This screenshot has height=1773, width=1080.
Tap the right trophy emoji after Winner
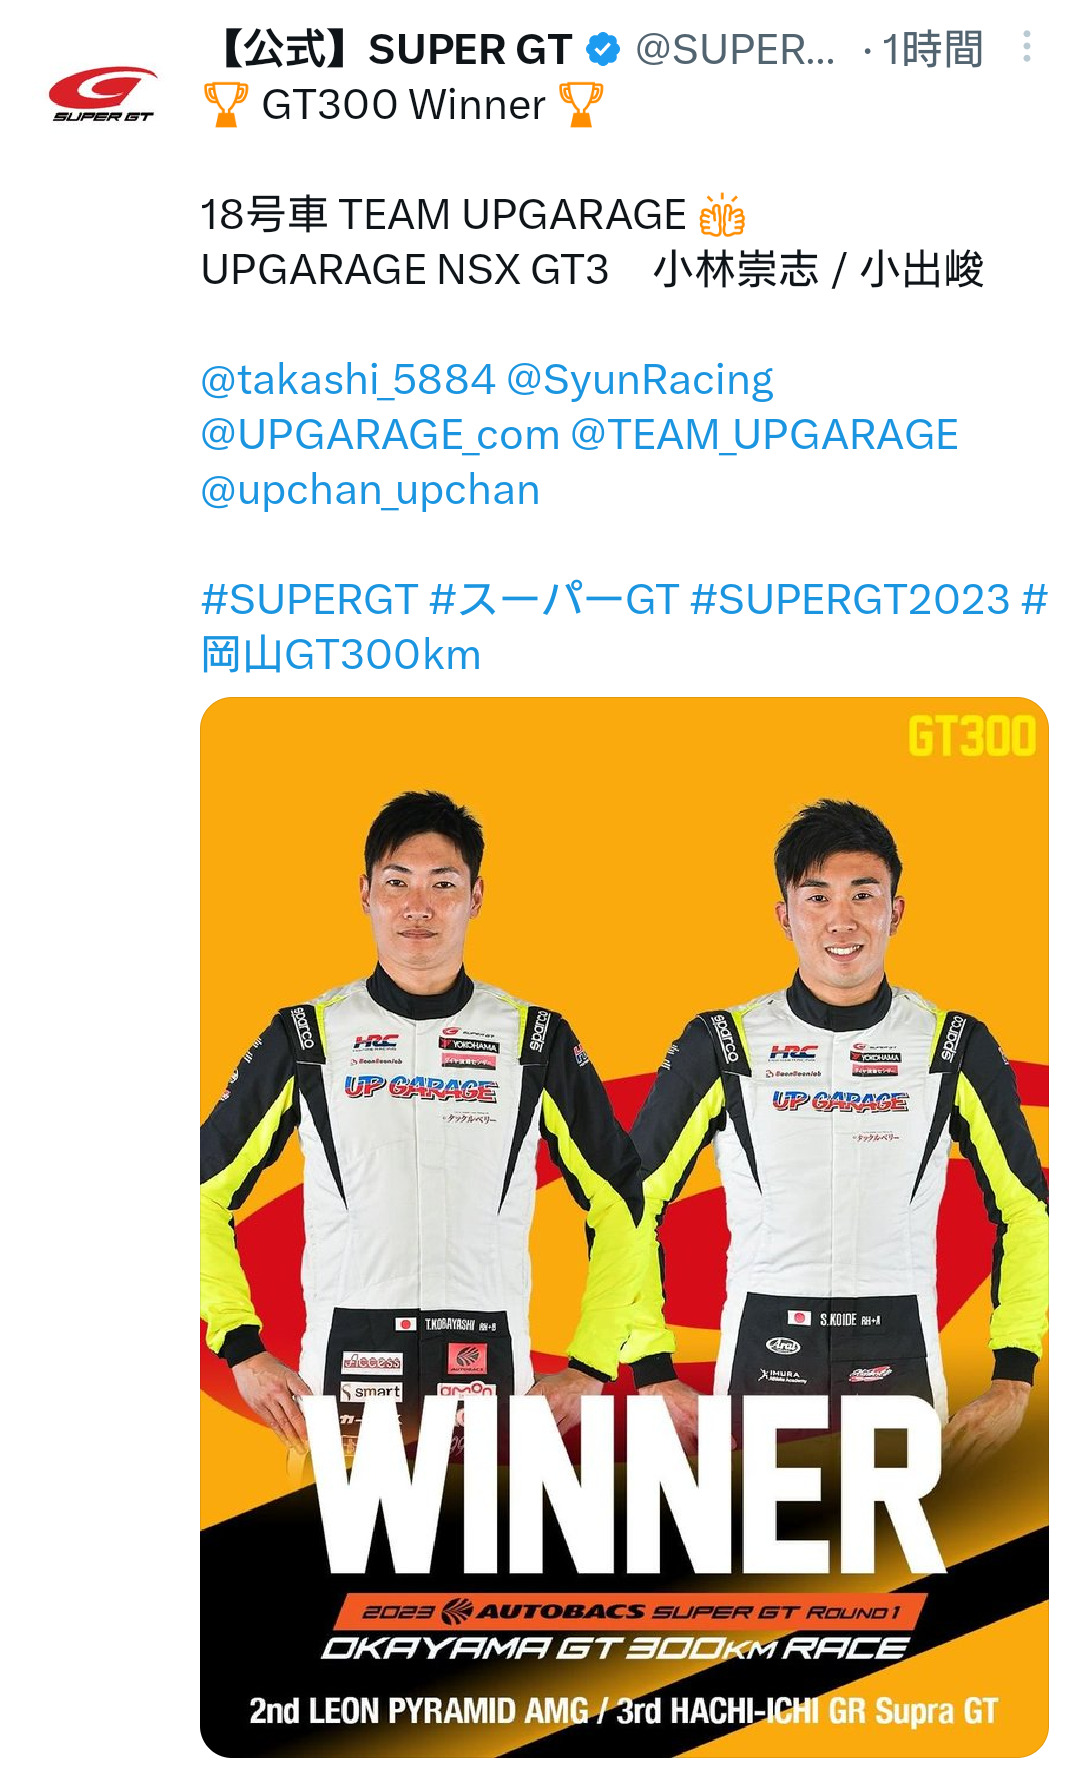(581, 105)
